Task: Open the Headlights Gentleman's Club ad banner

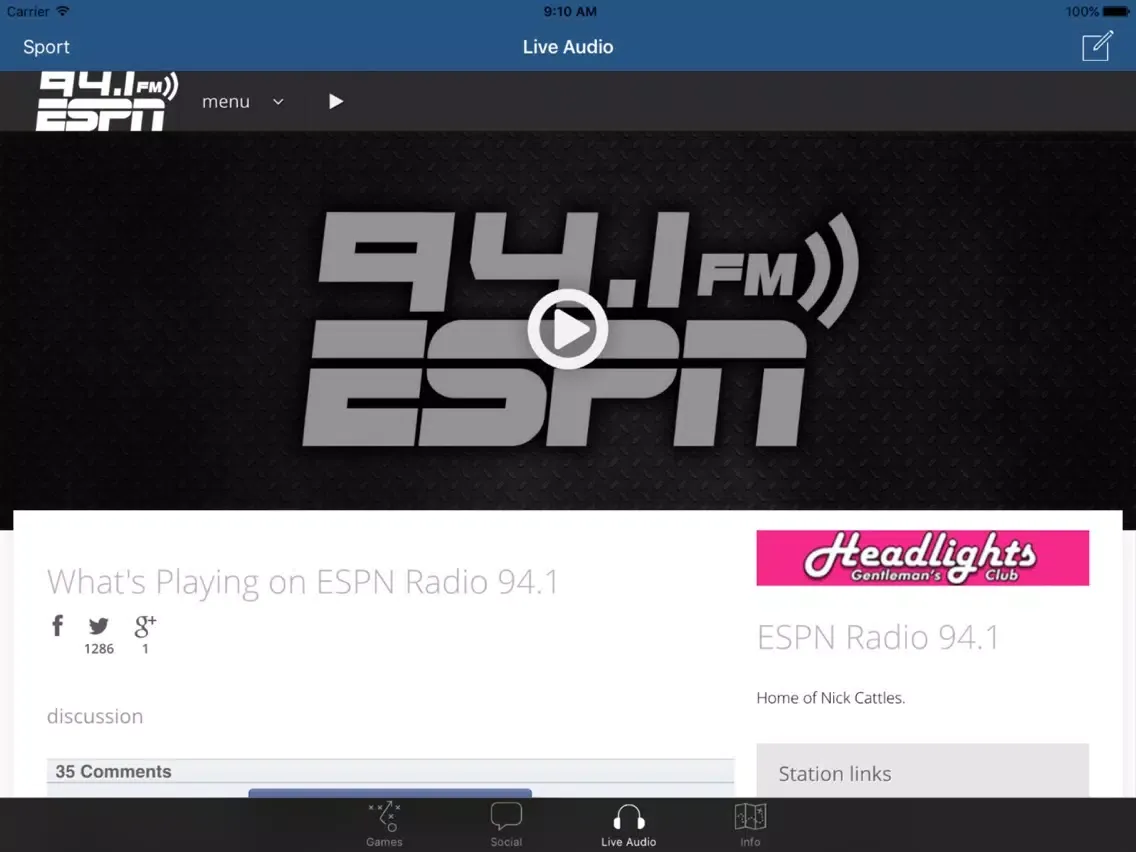Action: (x=922, y=558)
